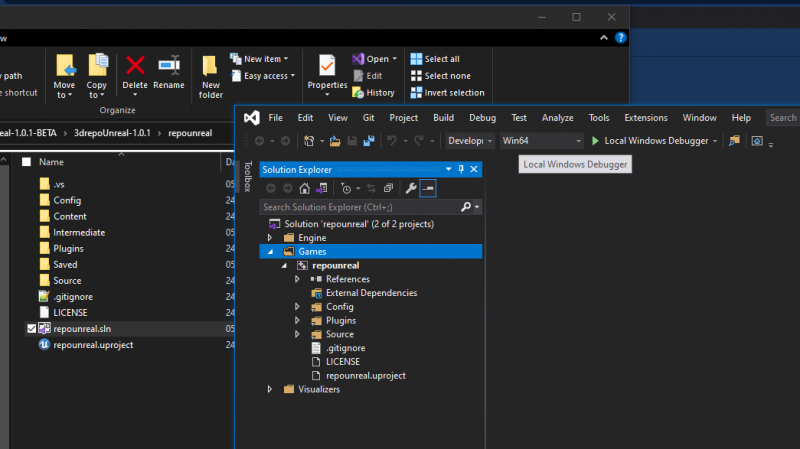Image resolution: width=800 pixels, height=449 pixels.
Task: Collapse the File Explorer ribbon chevron
Action: [604, 38]
